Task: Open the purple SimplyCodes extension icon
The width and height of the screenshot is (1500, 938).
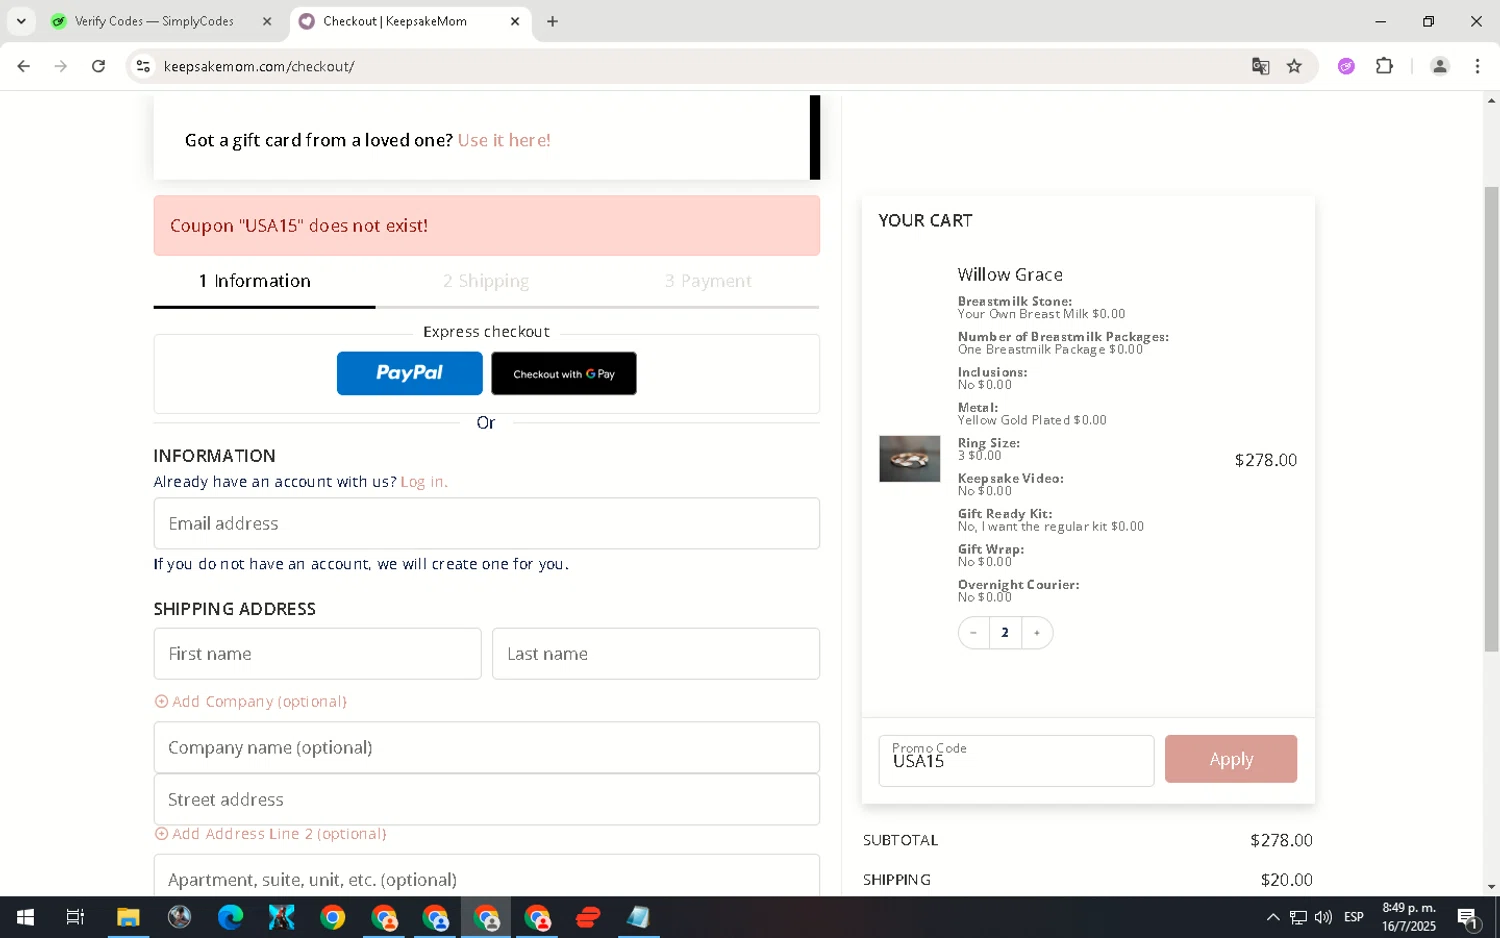Action: 1346,66
